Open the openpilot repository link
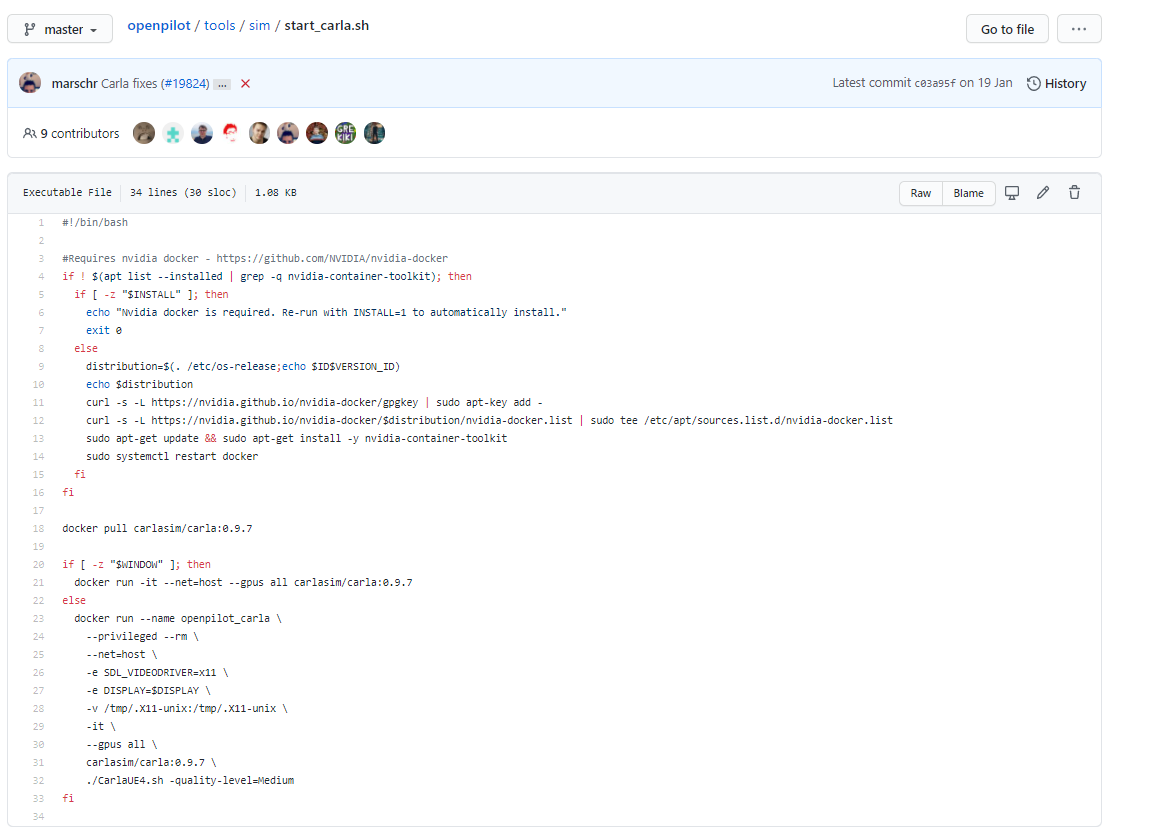 point(159,25)
